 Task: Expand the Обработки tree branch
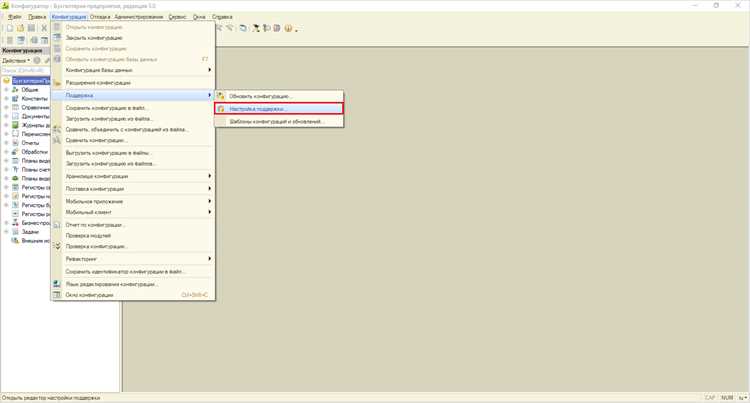point(6,152)
